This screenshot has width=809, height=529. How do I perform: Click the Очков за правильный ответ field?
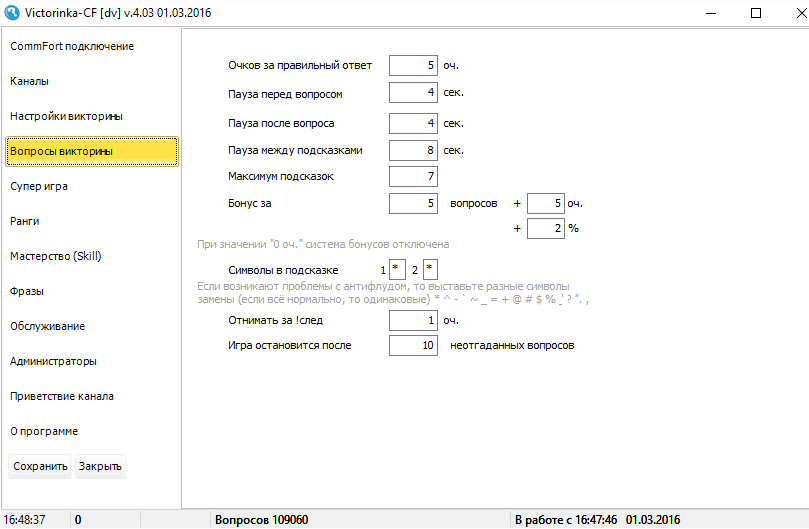(x=413, y=66)
